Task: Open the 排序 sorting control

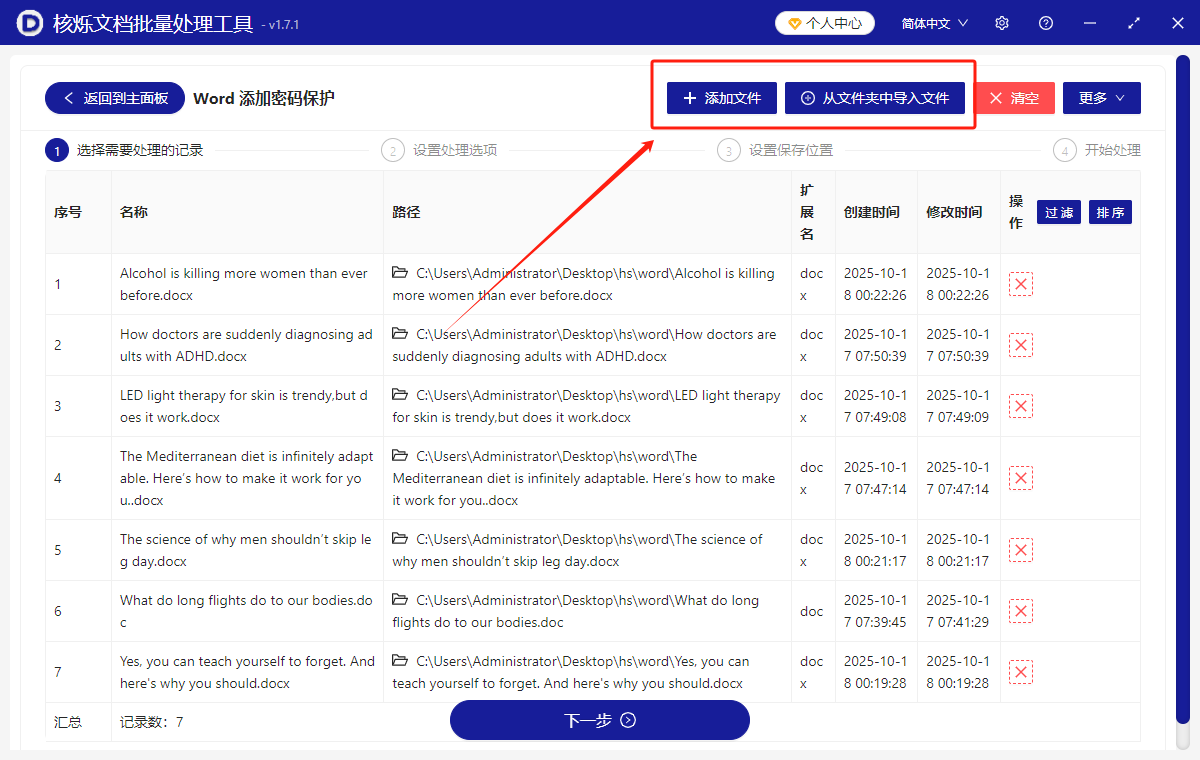Action: pyautogui.click(x=1110, y=211)
